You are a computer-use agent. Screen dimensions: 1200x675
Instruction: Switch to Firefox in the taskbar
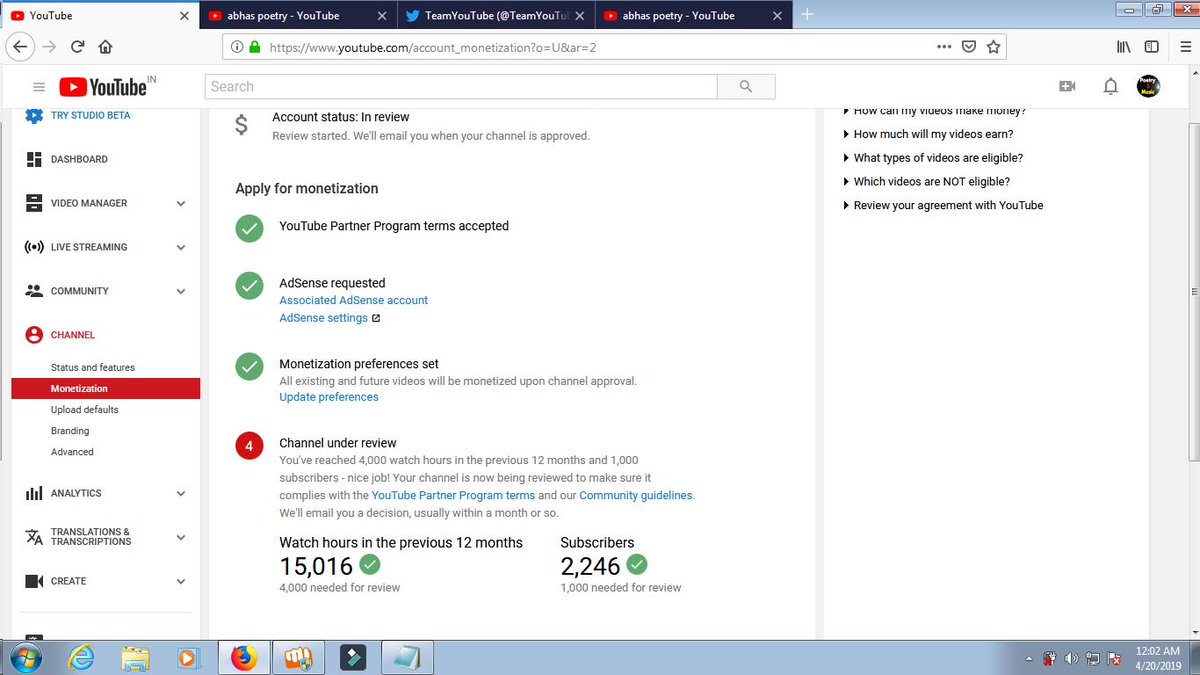pyautogui.click(x=243, y=658)
